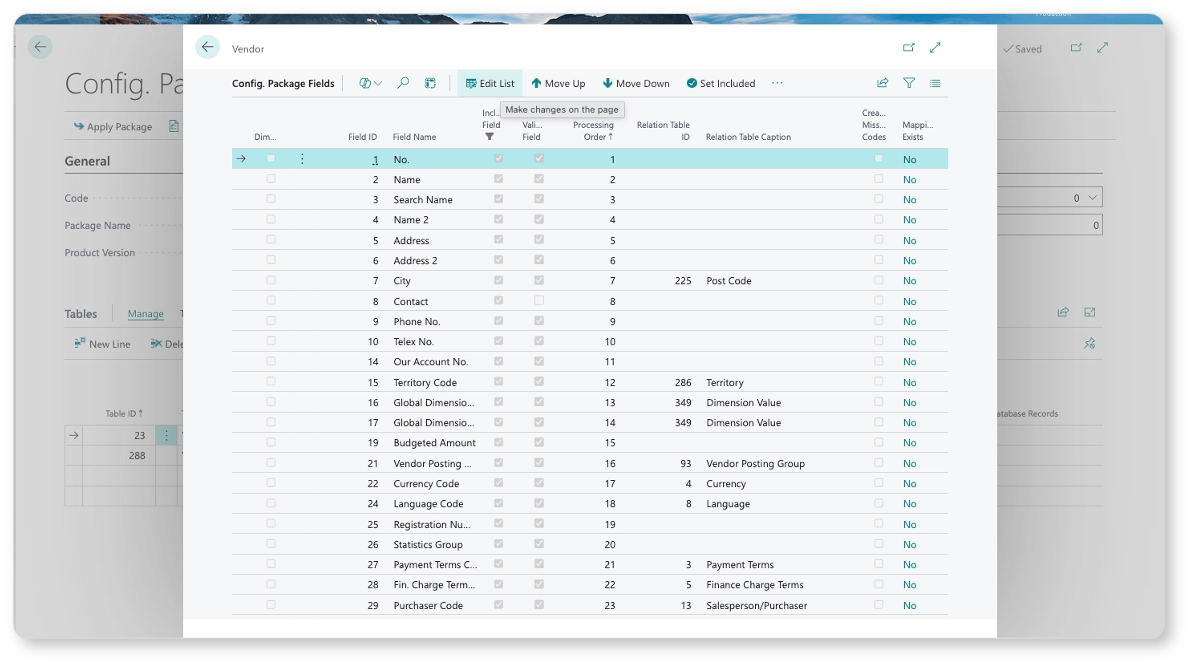Click the Table ID column header in background
This screenshot has height=666, width=1192.
coord(124,414)
